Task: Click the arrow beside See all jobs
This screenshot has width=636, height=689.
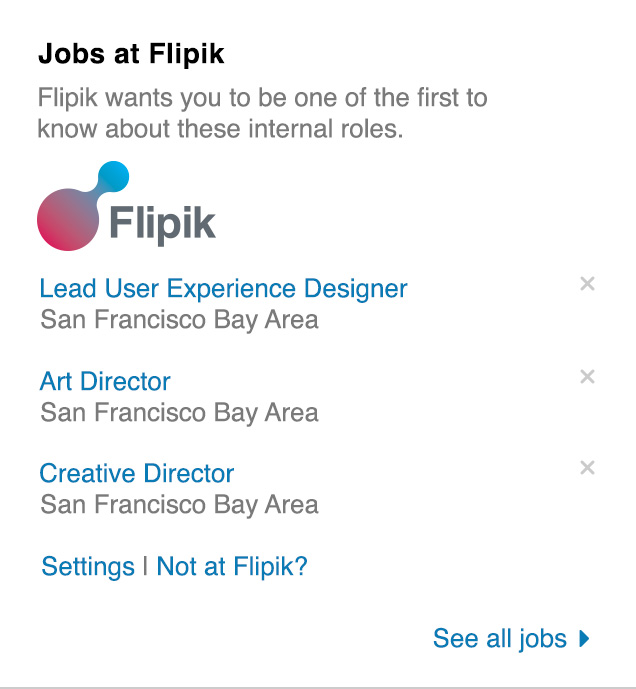Action: tap(585, 638)
